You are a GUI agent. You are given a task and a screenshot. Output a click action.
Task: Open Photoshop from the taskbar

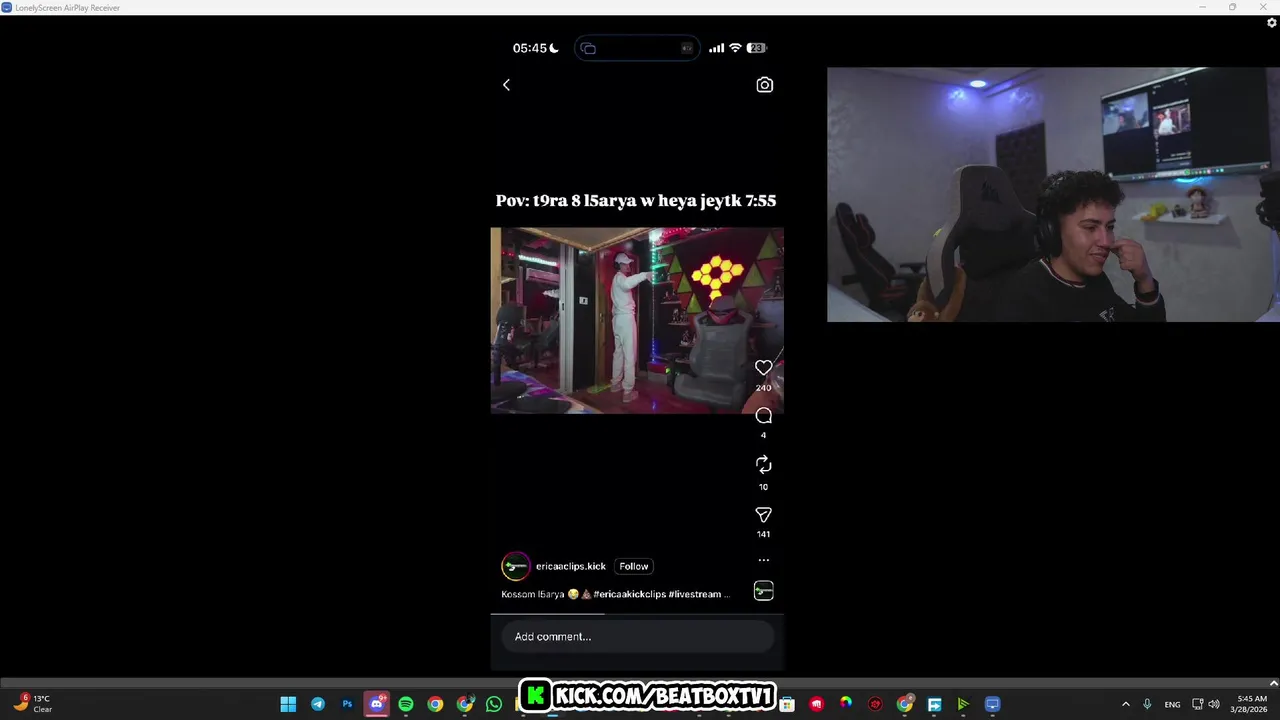click(347, 704)
